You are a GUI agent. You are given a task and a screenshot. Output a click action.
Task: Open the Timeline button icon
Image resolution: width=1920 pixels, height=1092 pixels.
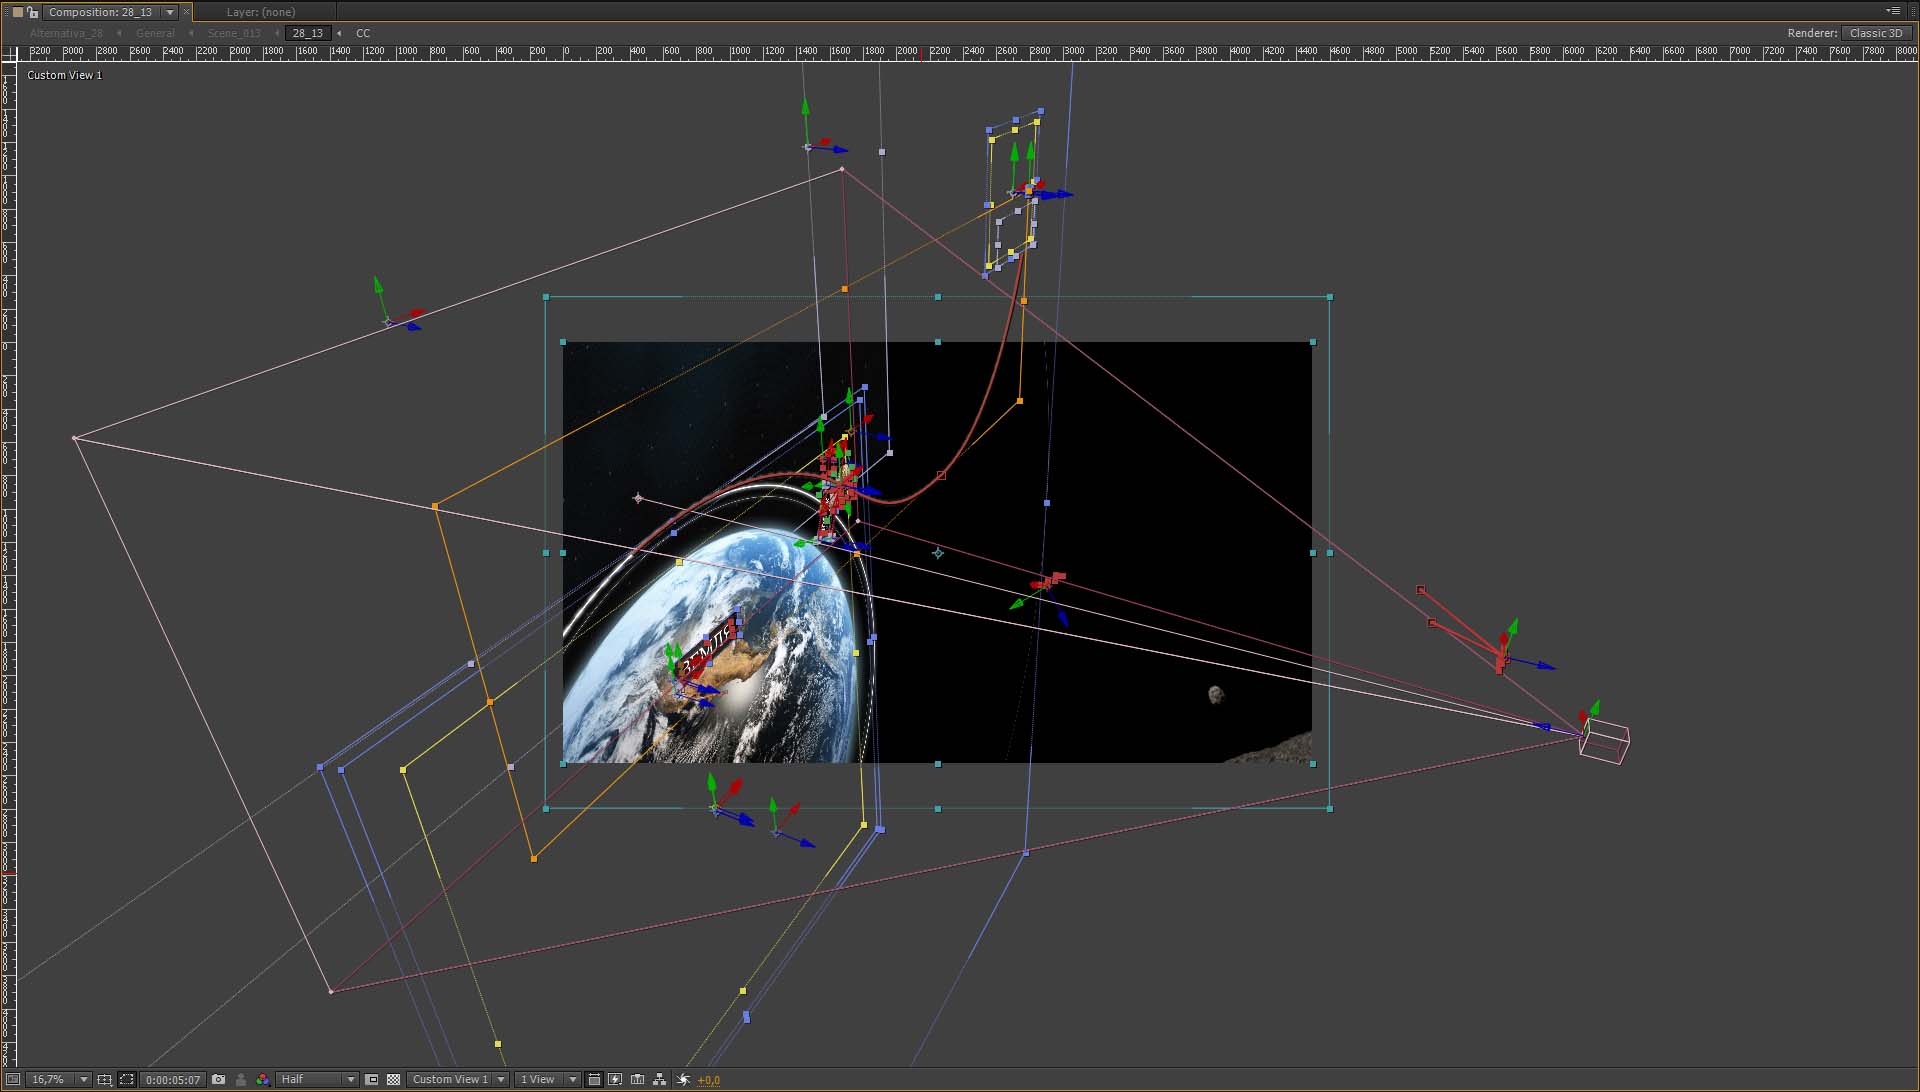point(637,1079)
